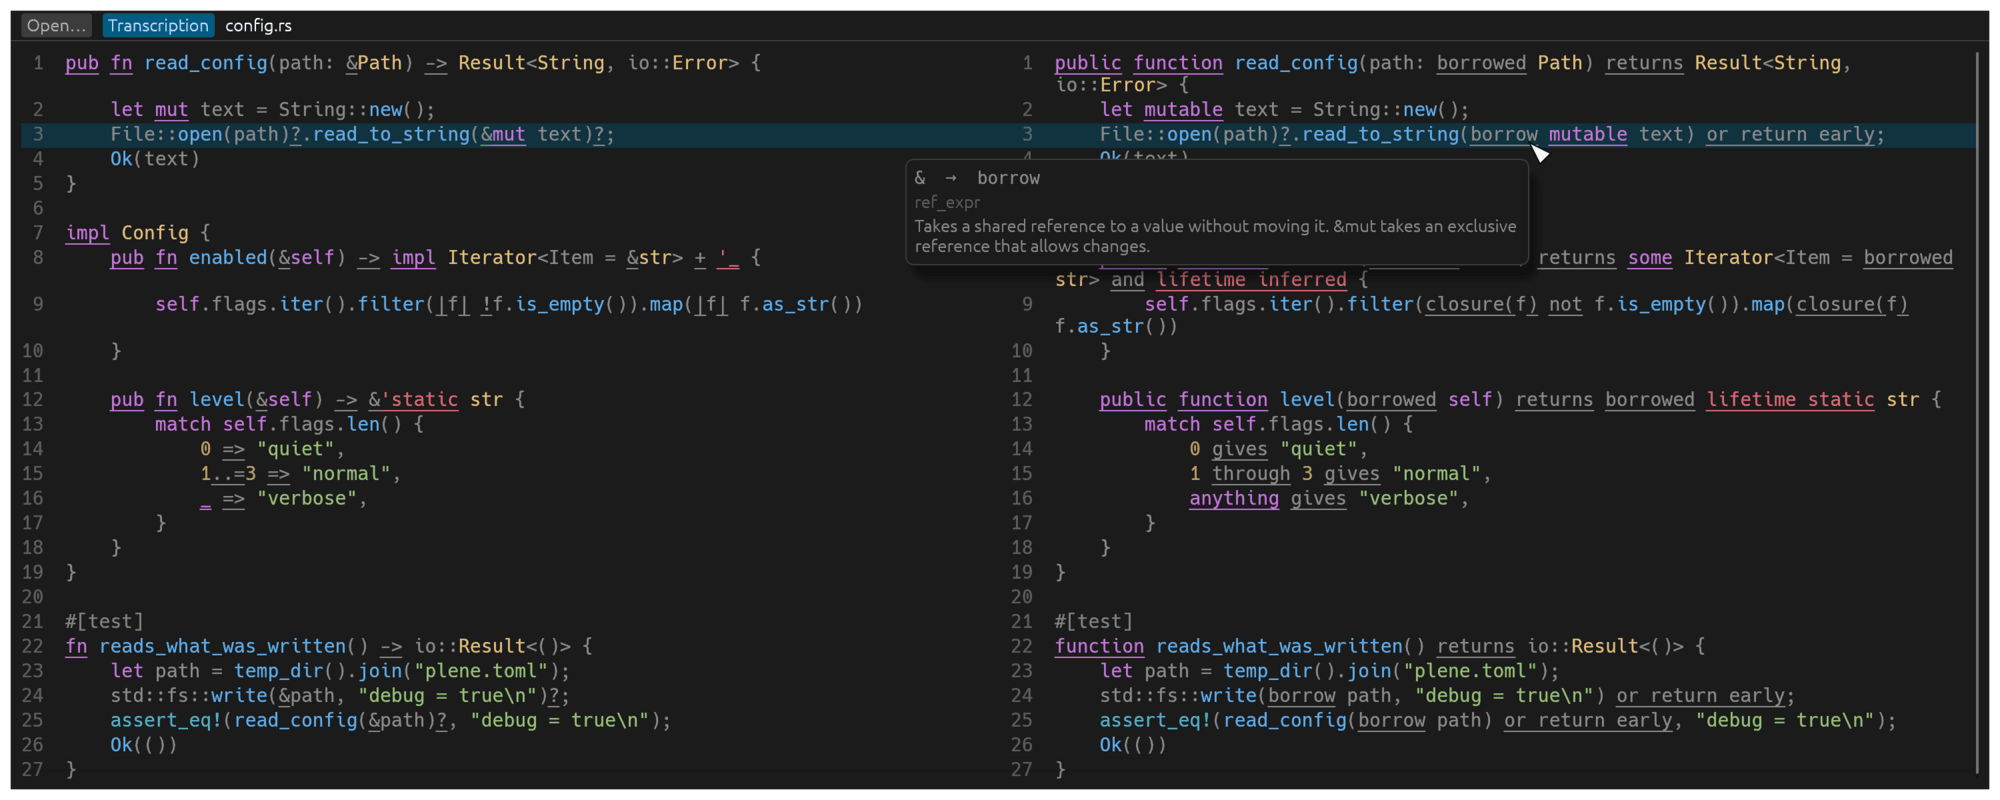Click the "Open…" button
The image size is (2000, 800).
coord(56,25)
